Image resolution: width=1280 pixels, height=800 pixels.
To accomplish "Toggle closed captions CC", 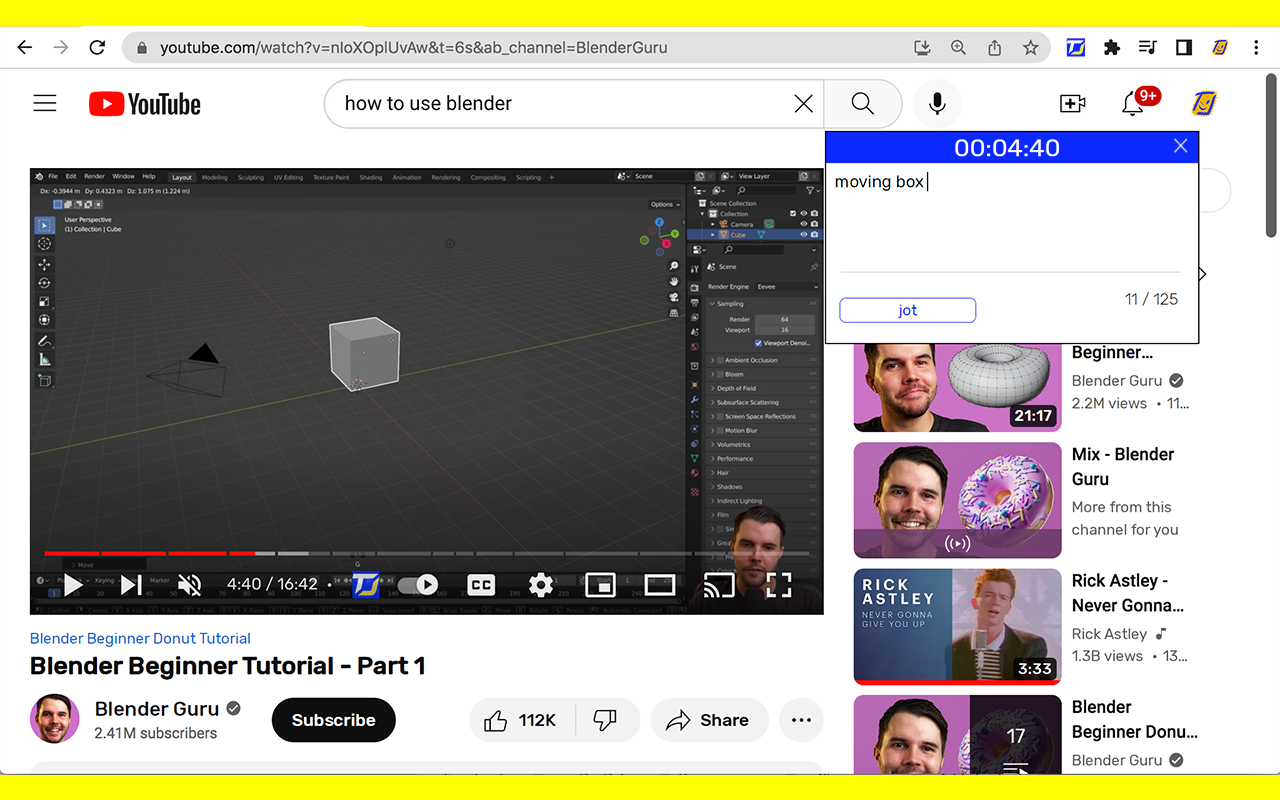I will pyautogui.click(x=481, y=585).
